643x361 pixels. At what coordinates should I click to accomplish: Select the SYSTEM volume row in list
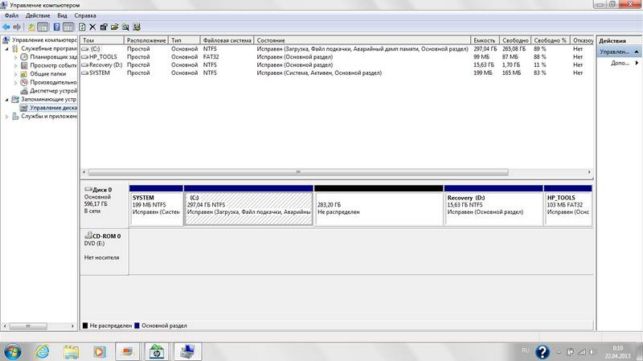336,73
